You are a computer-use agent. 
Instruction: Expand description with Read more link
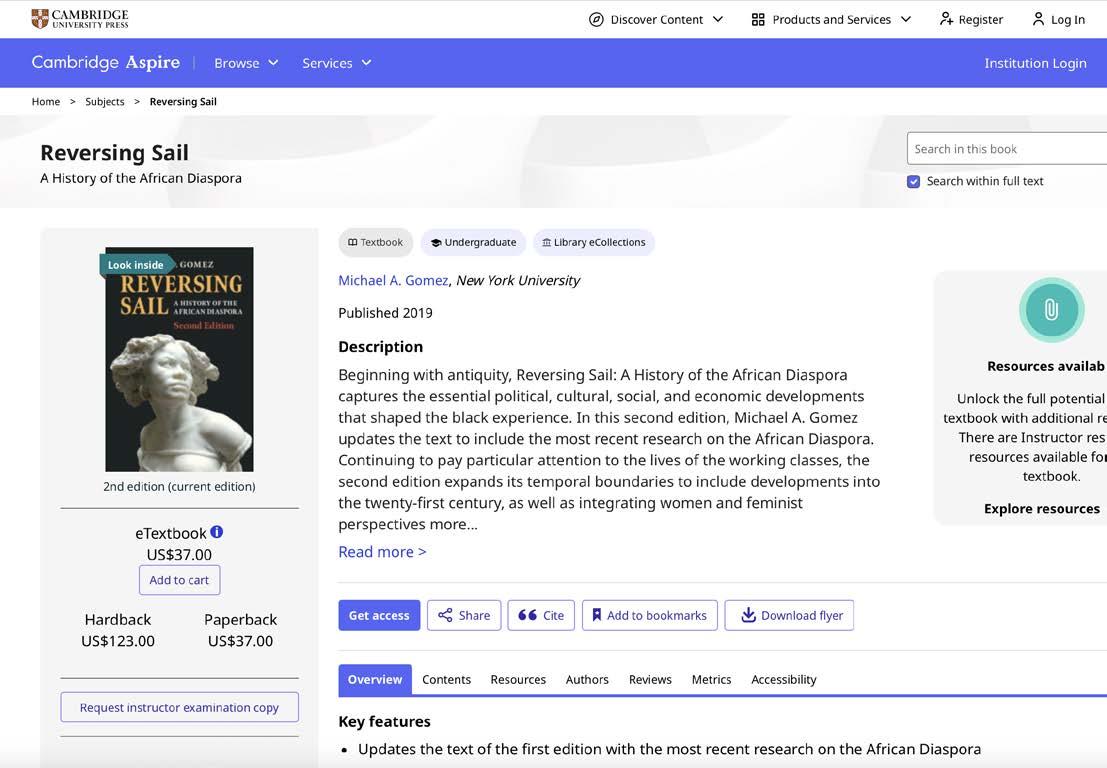coord(382,552)
